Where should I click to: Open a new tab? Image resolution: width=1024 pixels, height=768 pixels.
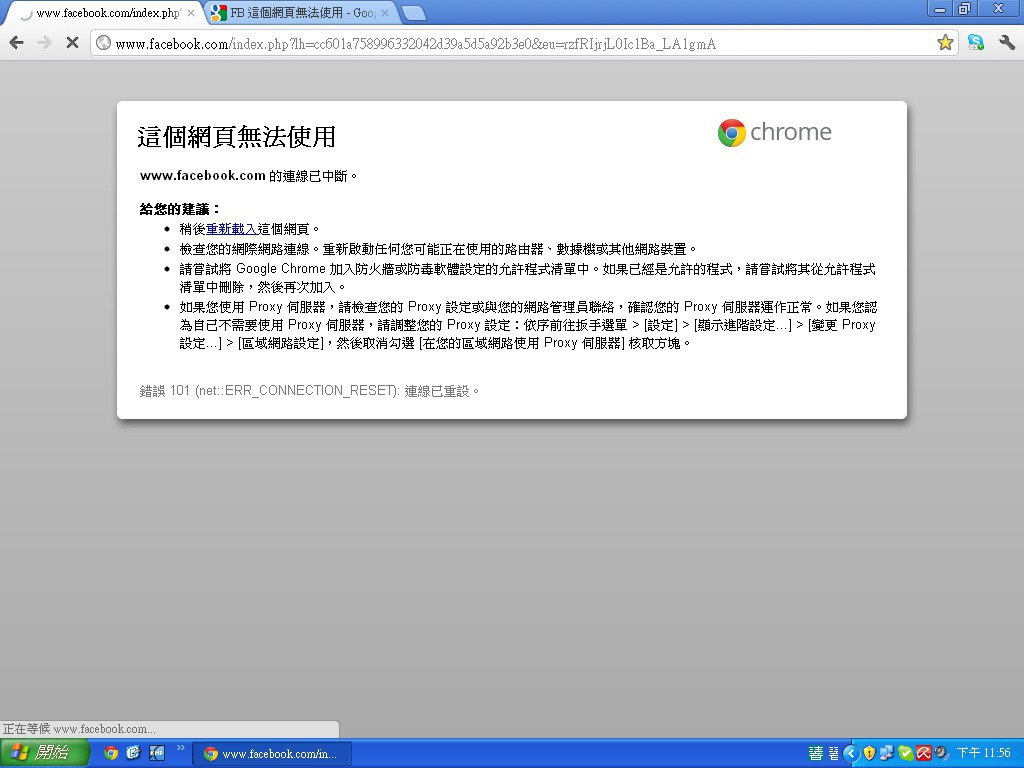pyautogui.click(x=413, y=13)
